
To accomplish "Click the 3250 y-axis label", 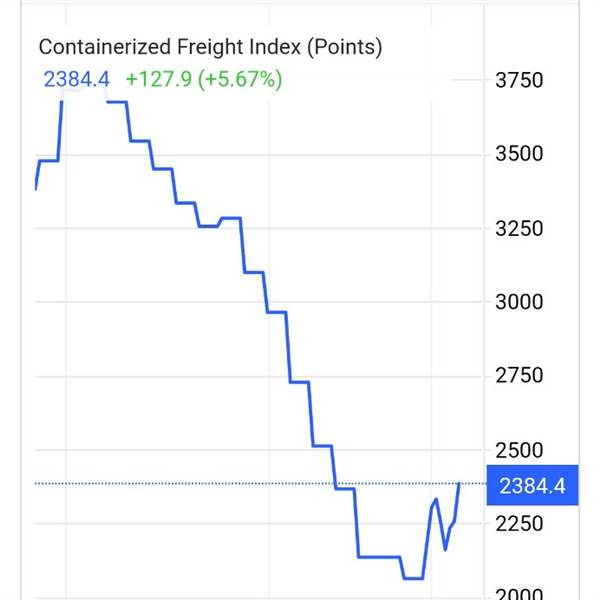I will (519, 228).
